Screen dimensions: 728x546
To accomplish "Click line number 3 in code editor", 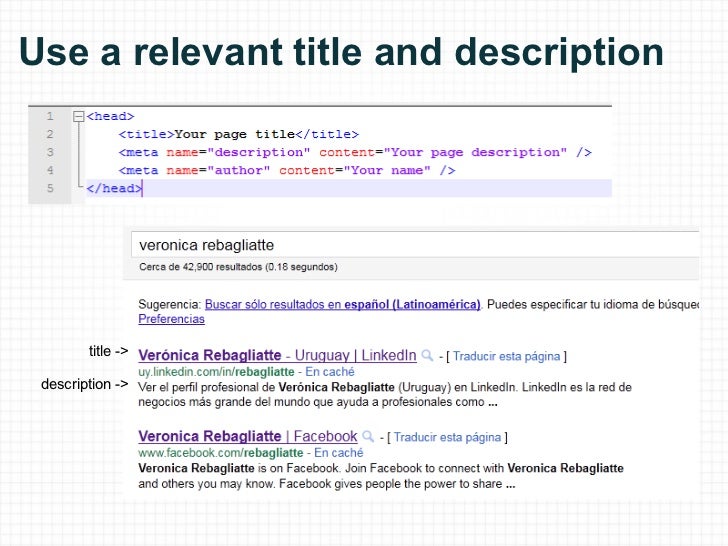I will [50, 152].
